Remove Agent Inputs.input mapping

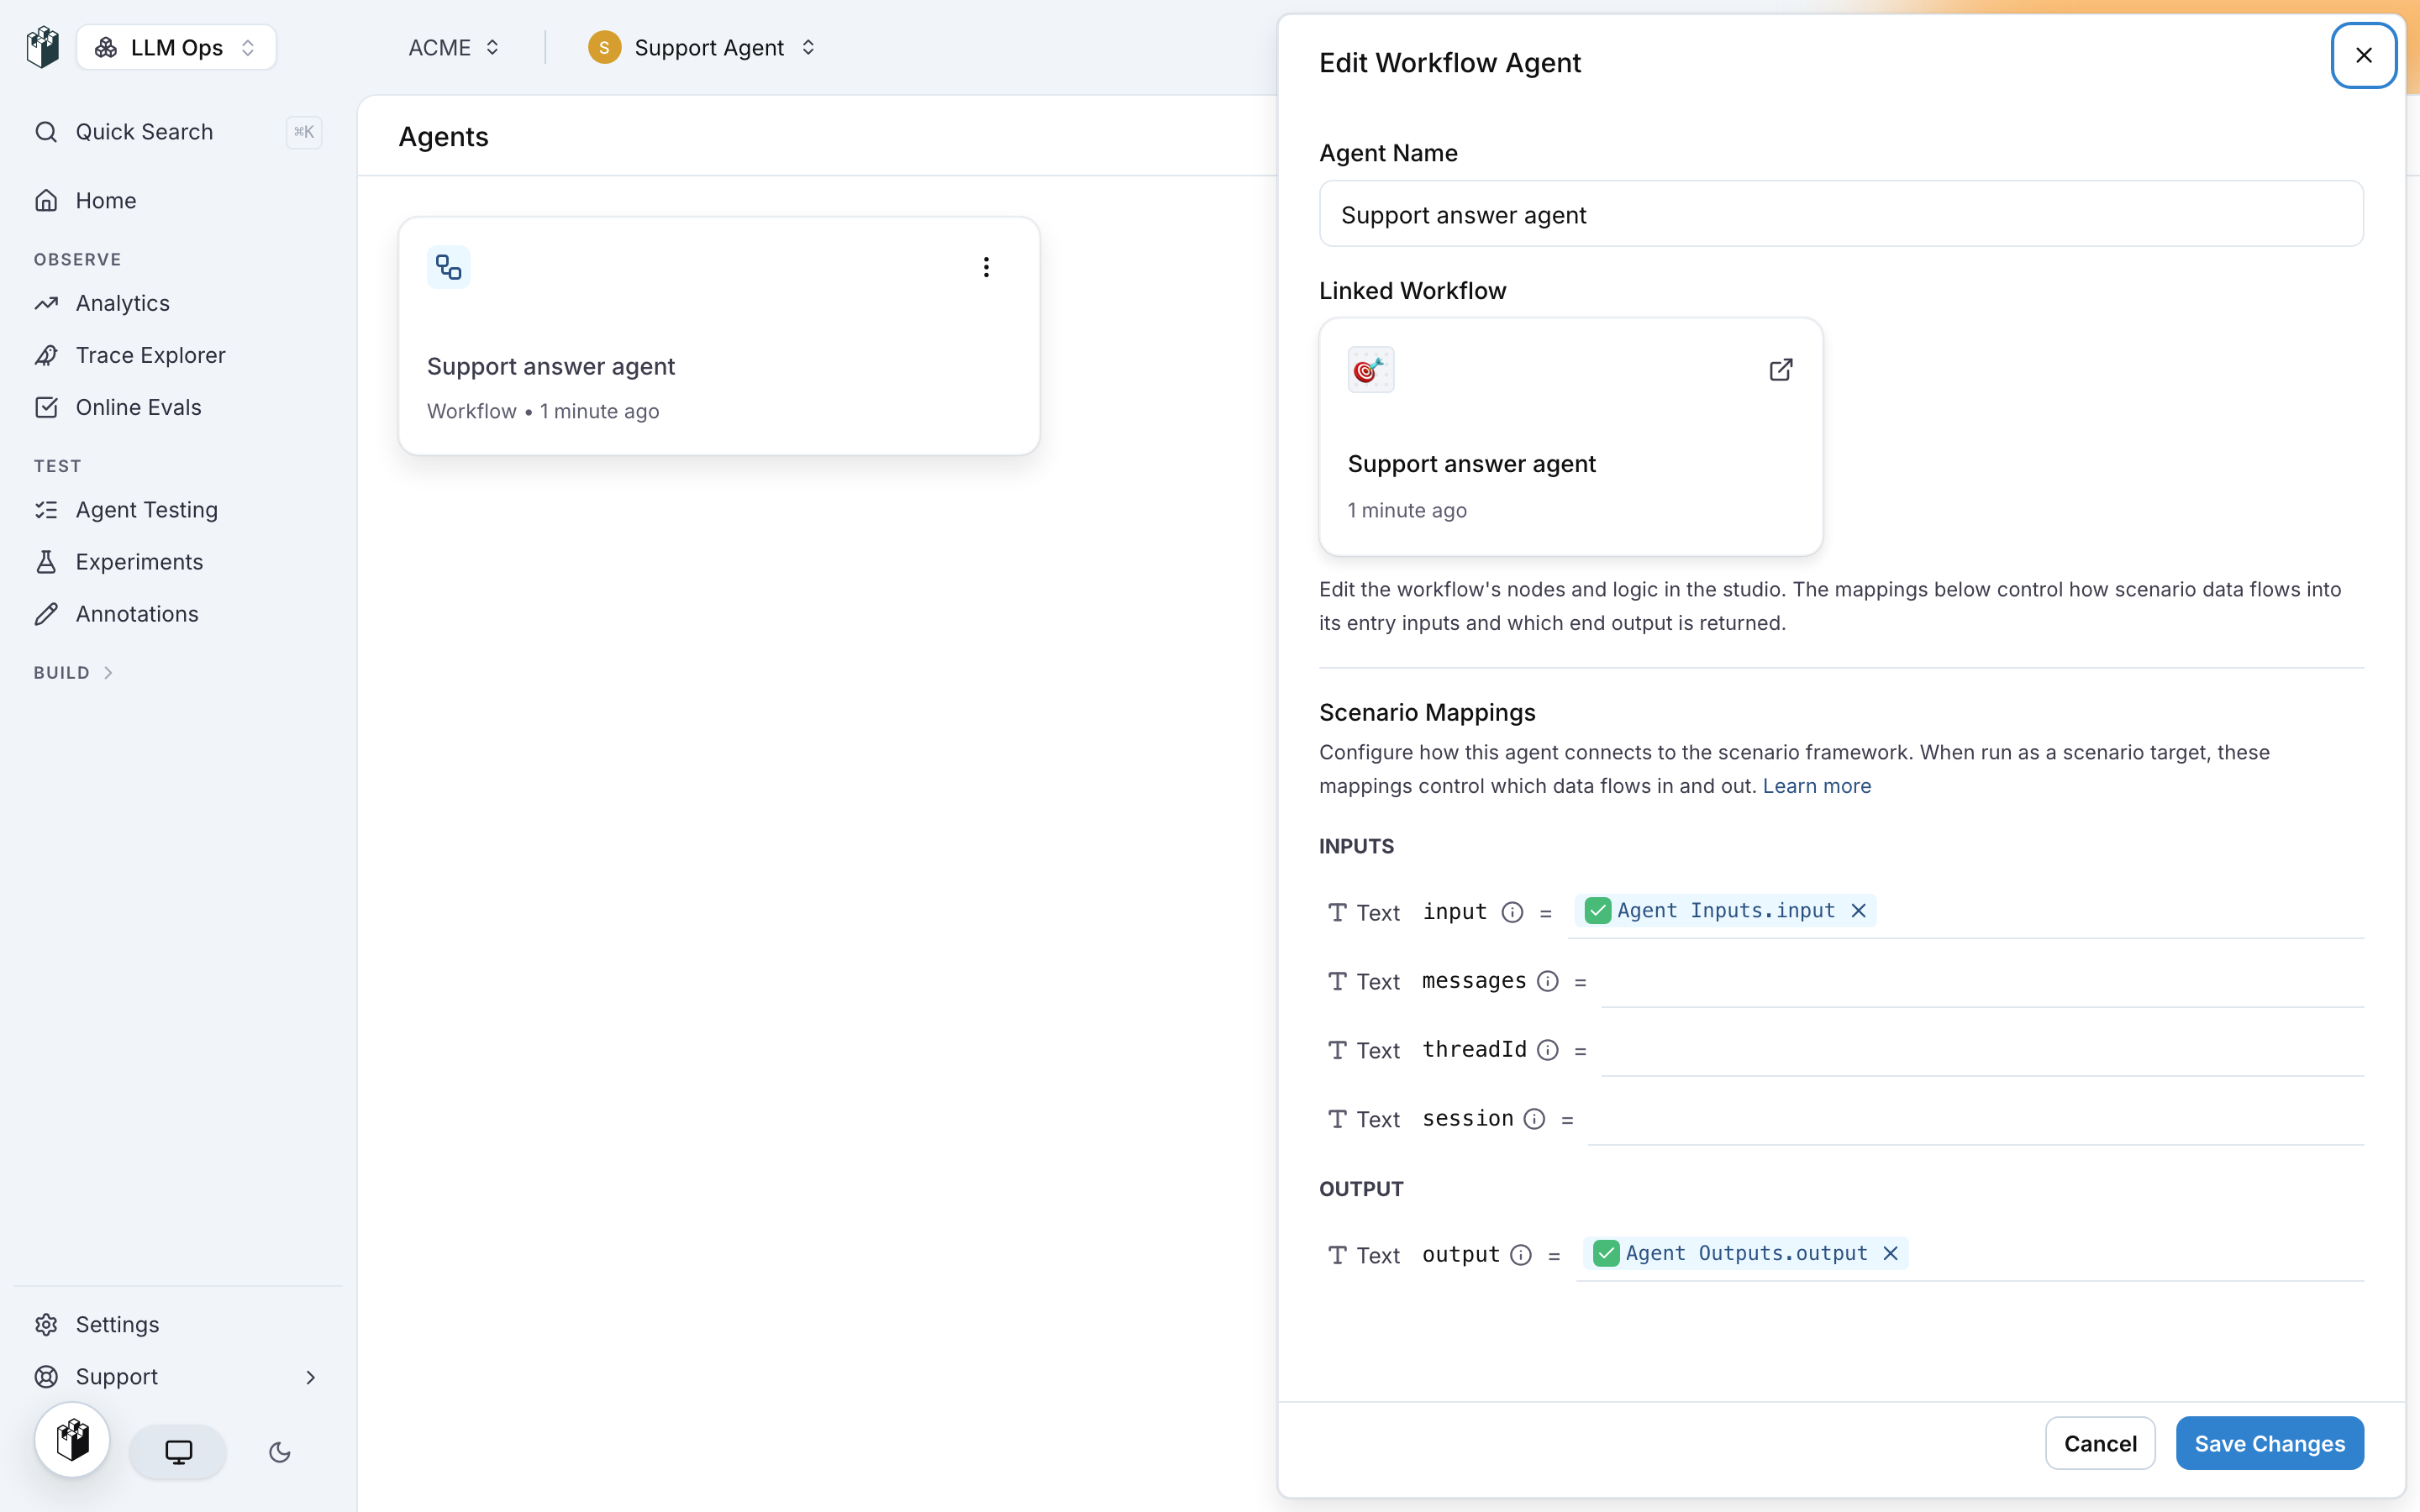click(x=1858, y=910)
